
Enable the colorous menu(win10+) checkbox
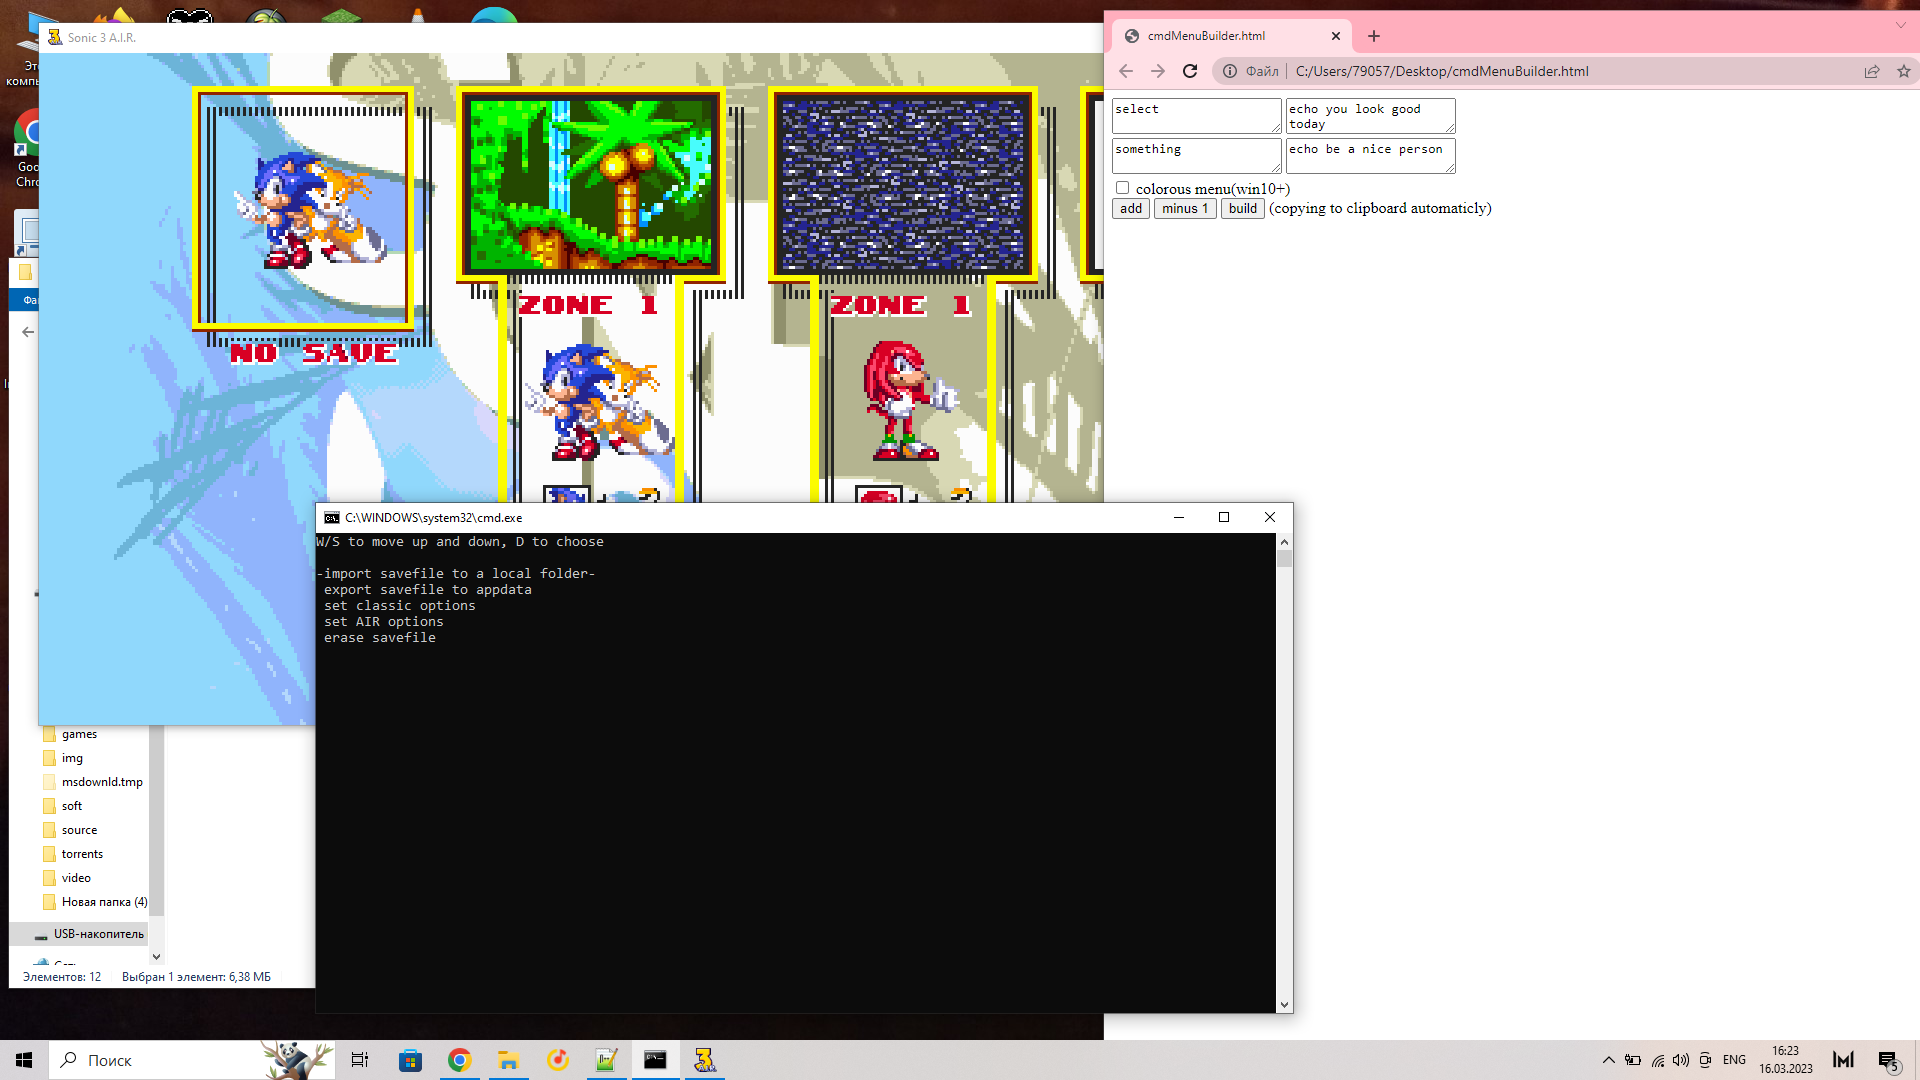[x=1122, y=187]
